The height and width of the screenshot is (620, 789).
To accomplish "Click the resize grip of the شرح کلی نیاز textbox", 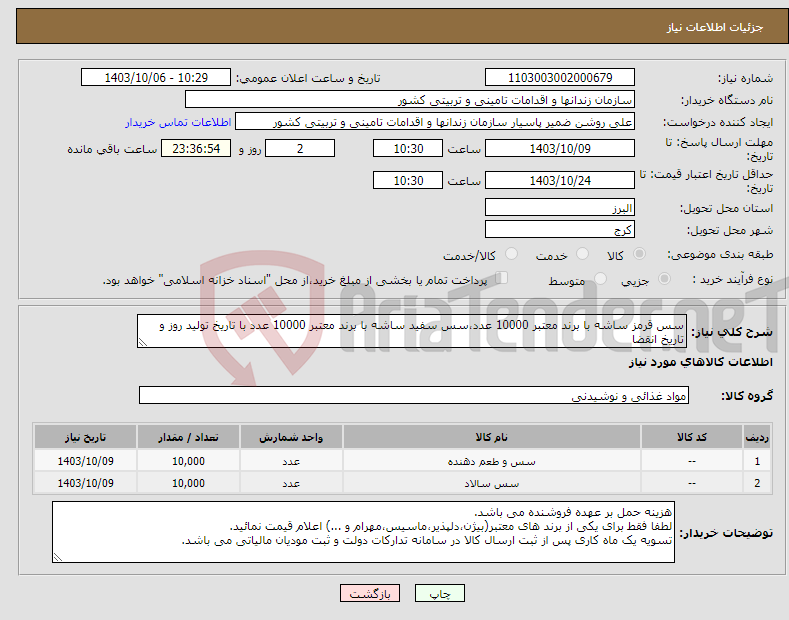I will tap(142, 343).
